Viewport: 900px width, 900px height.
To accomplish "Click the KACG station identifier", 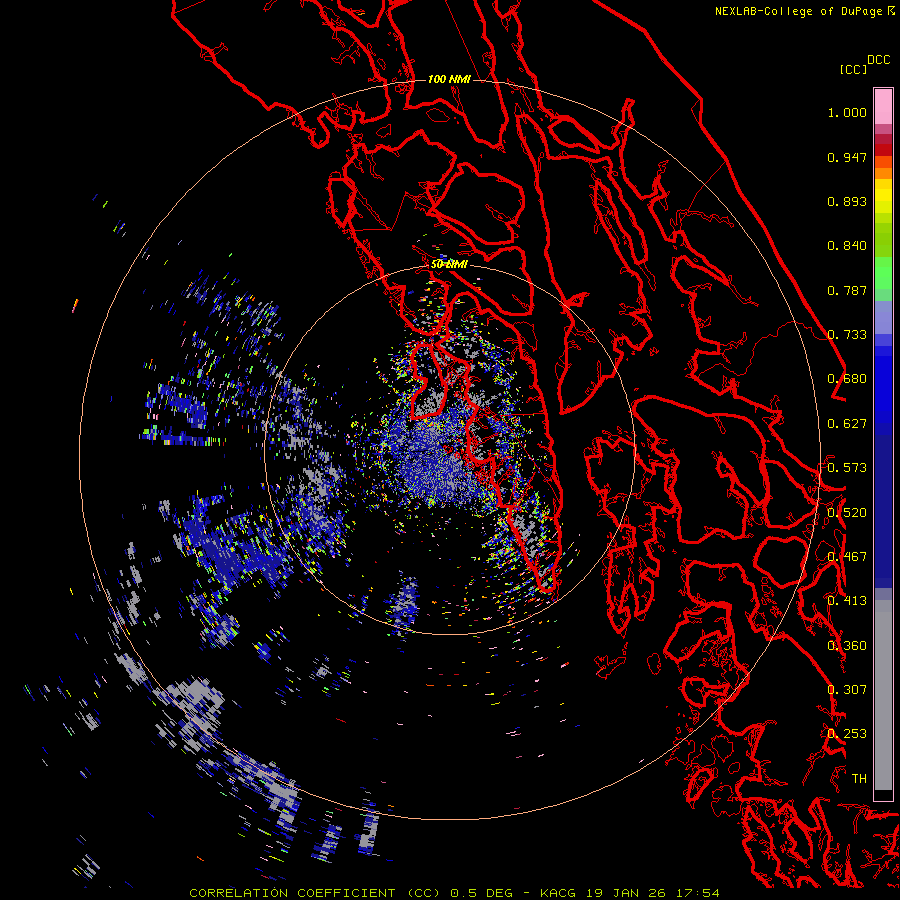I will click(557, 893).
